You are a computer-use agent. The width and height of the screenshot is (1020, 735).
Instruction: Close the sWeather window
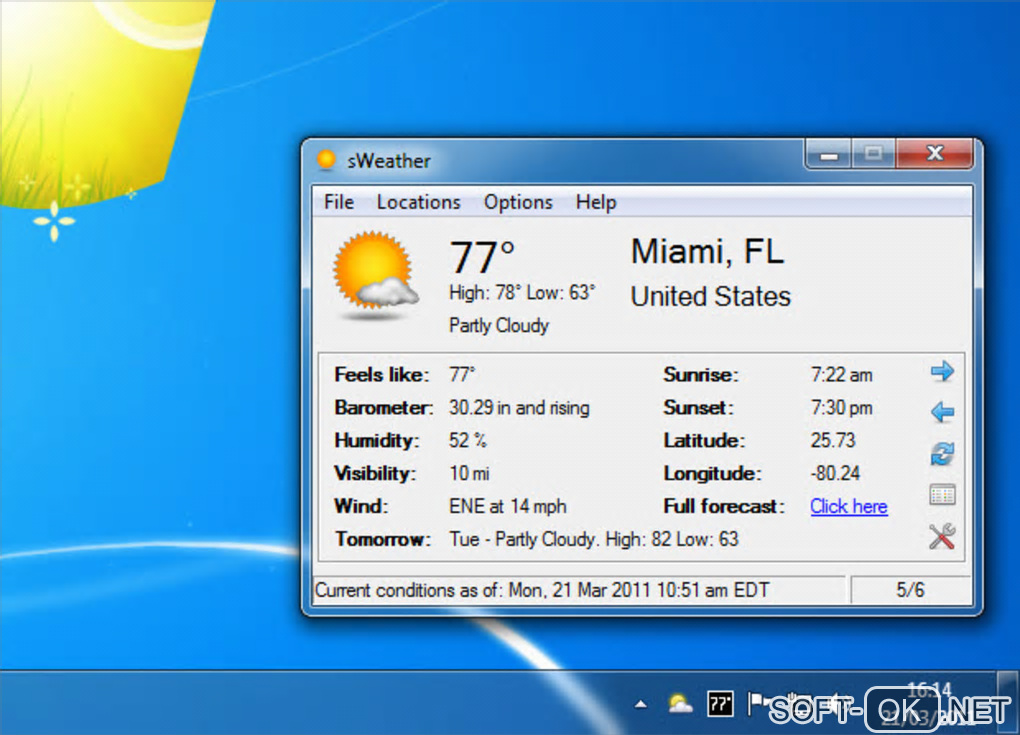(x=935, y=154)
